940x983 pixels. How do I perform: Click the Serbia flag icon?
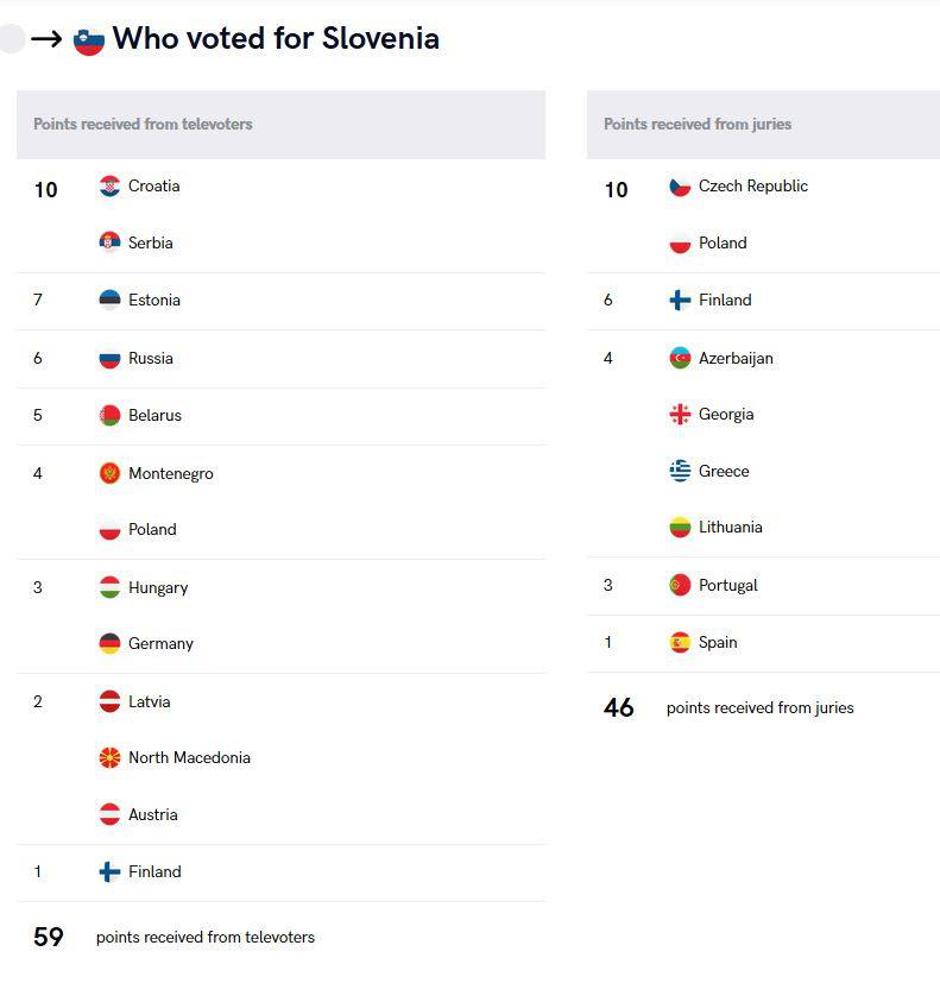(x=110, y=243)
